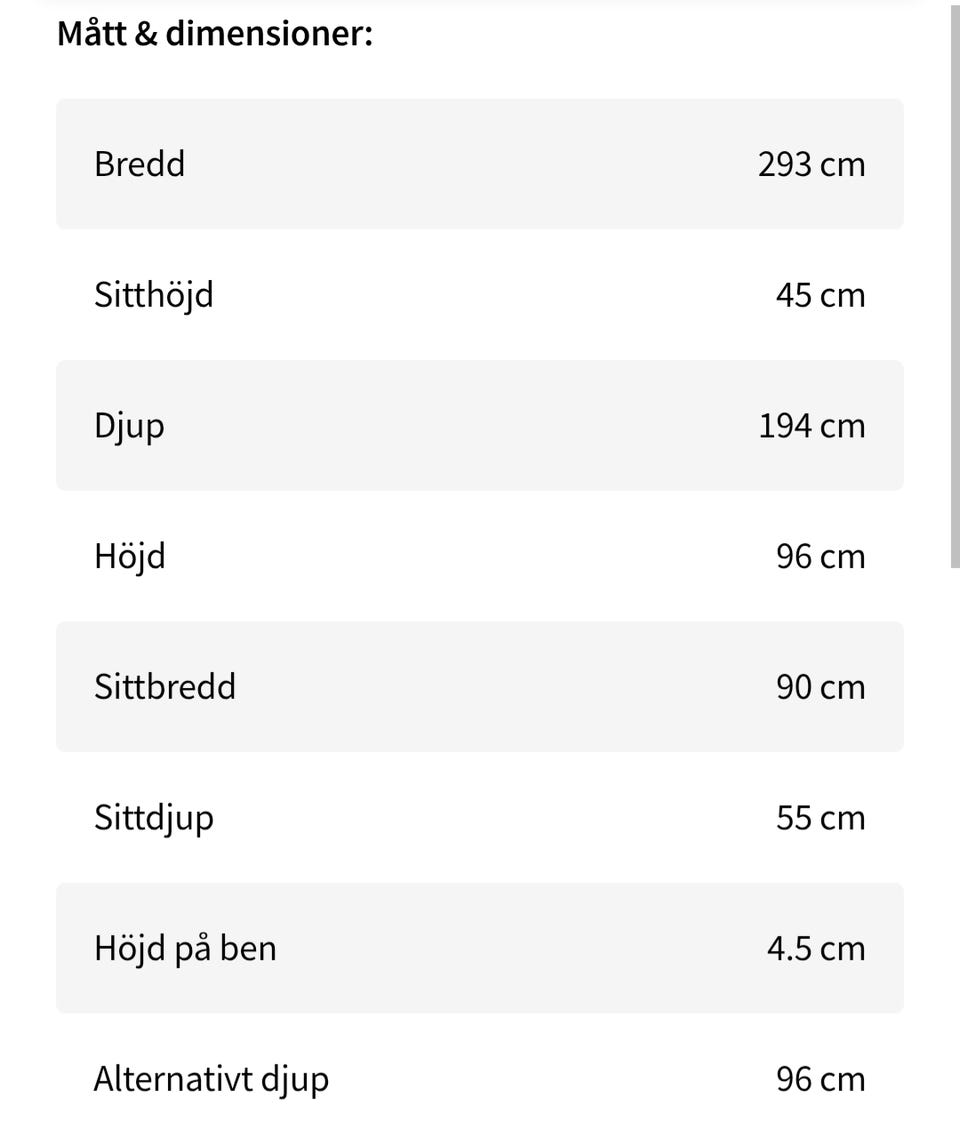Select the Bredd row label

(139, 164)
